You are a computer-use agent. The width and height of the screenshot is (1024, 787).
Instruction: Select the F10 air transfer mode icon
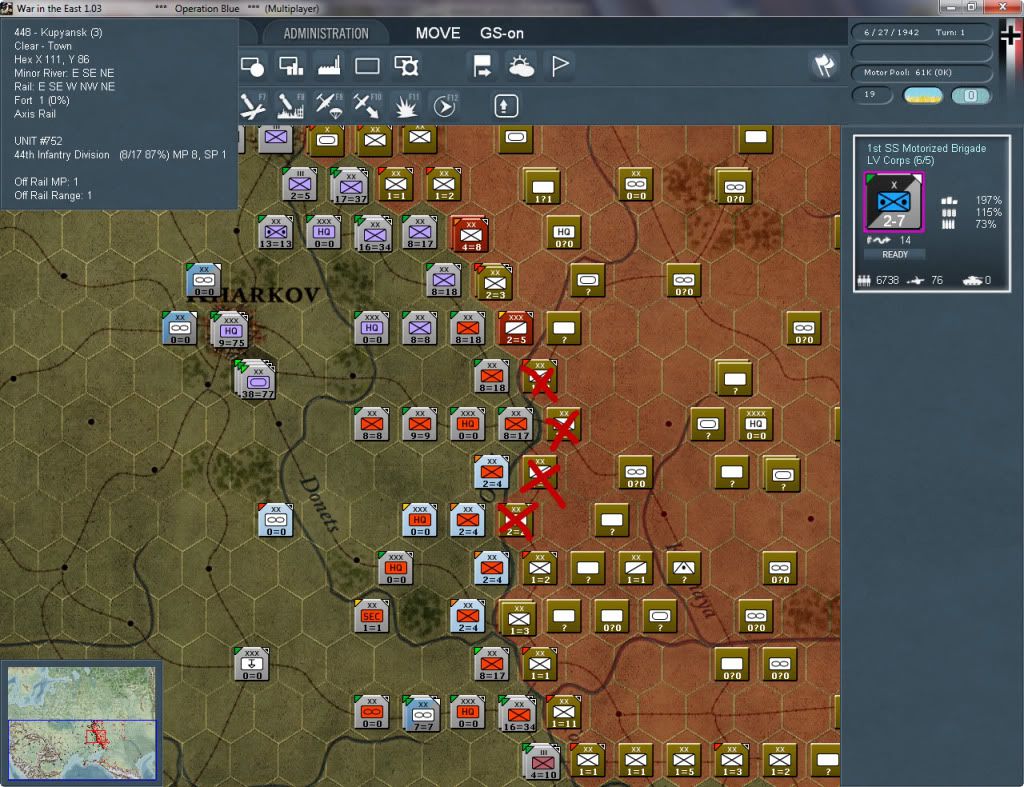coord(367,106)
